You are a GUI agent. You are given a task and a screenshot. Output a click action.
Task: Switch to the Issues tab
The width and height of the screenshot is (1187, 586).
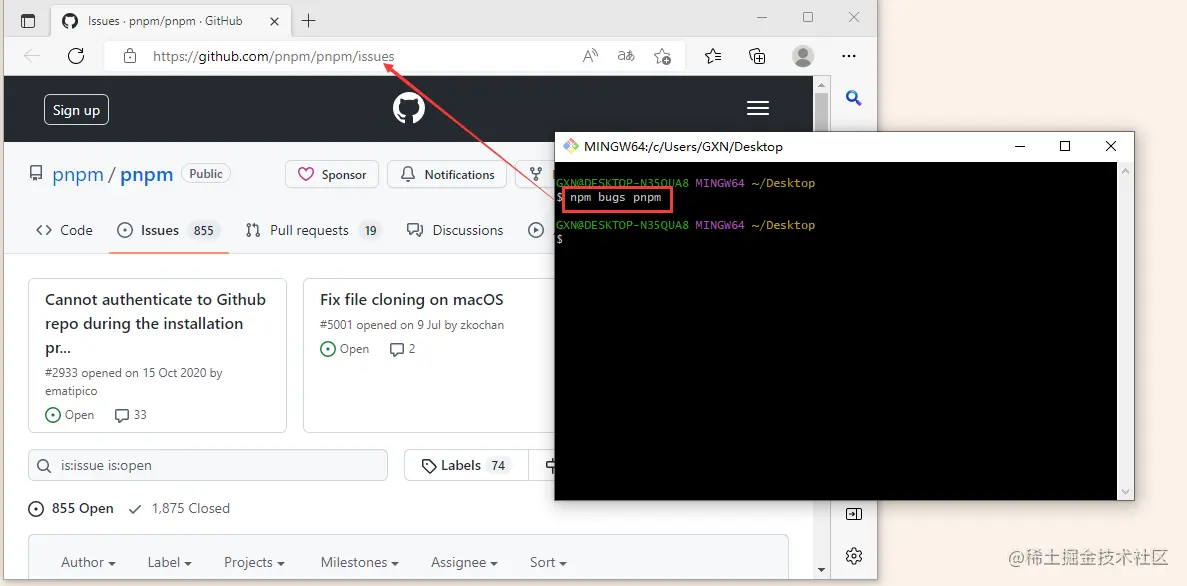168,230
